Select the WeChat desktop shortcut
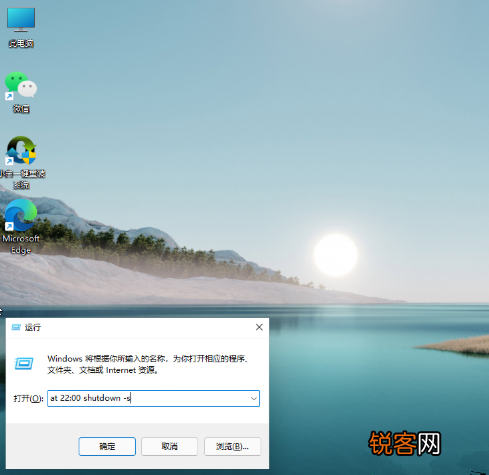Screen dimensions: 489x475 (21, 92)
